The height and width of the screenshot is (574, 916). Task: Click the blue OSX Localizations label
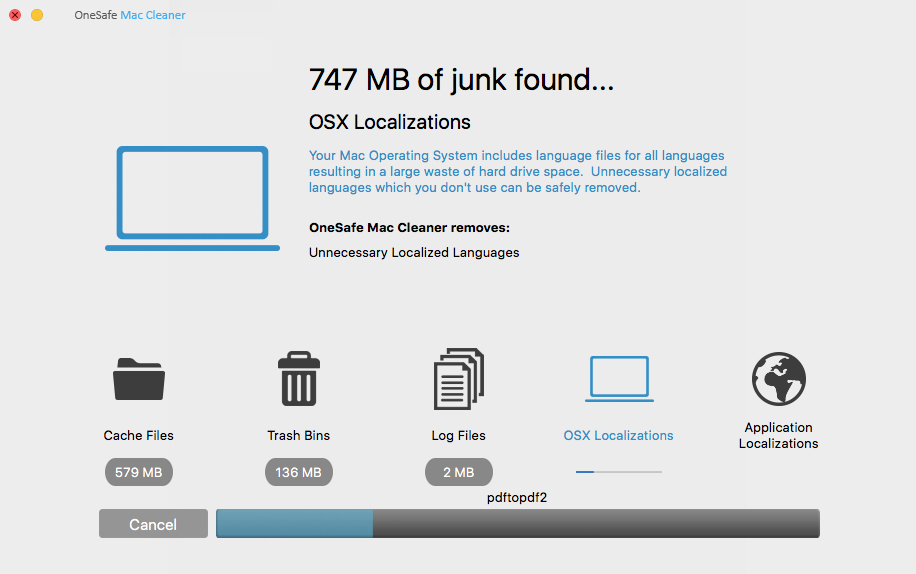tap(618, 436)
